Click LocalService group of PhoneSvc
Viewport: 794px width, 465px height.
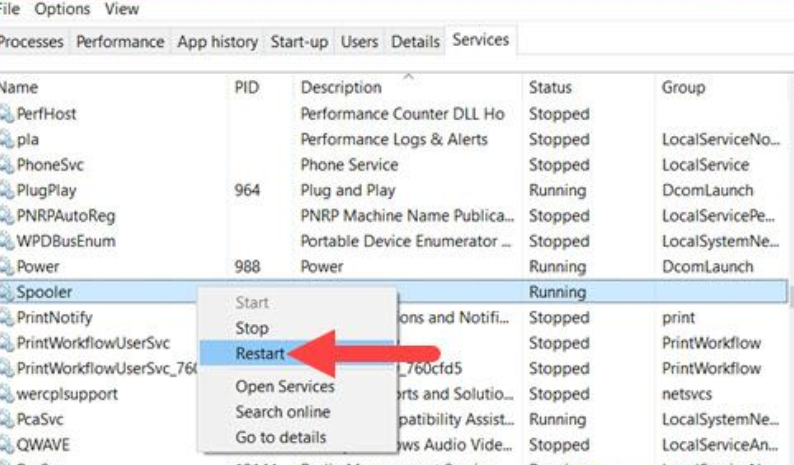point(705,165)
